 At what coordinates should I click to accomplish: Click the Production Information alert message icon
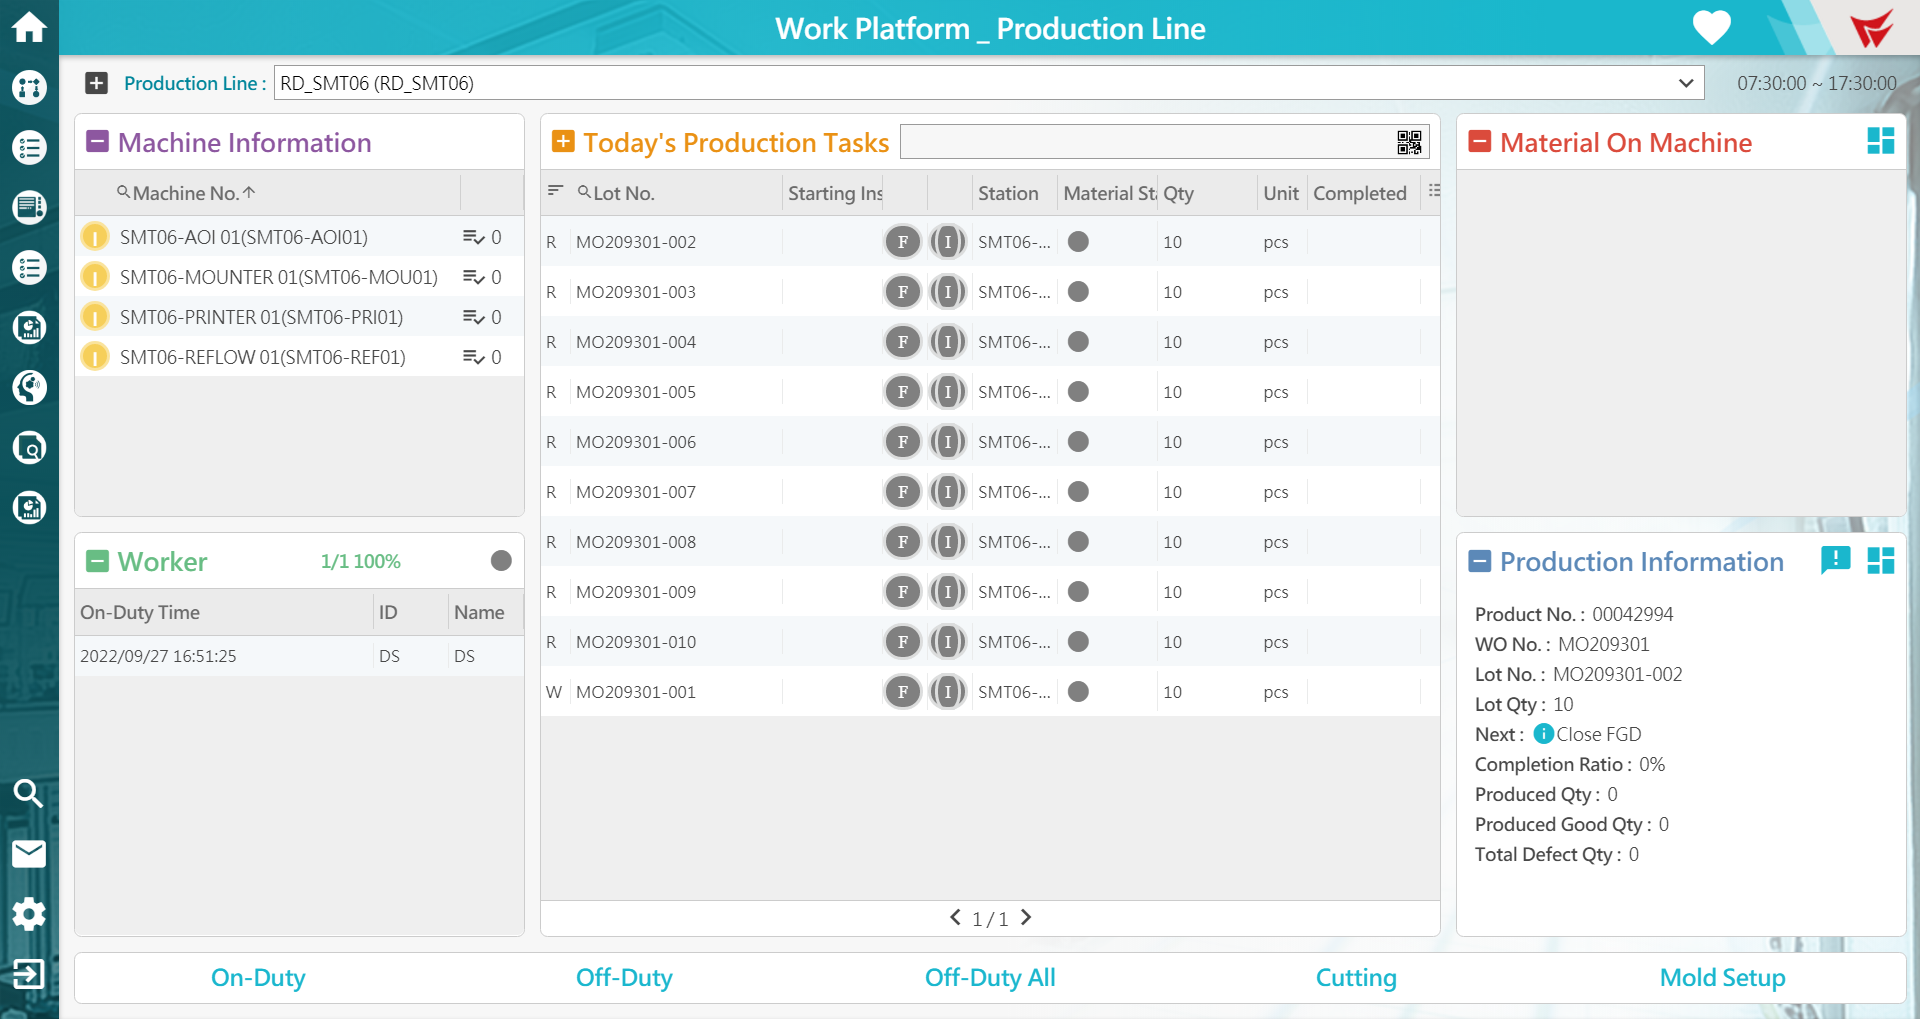(x=1835, y=561)
